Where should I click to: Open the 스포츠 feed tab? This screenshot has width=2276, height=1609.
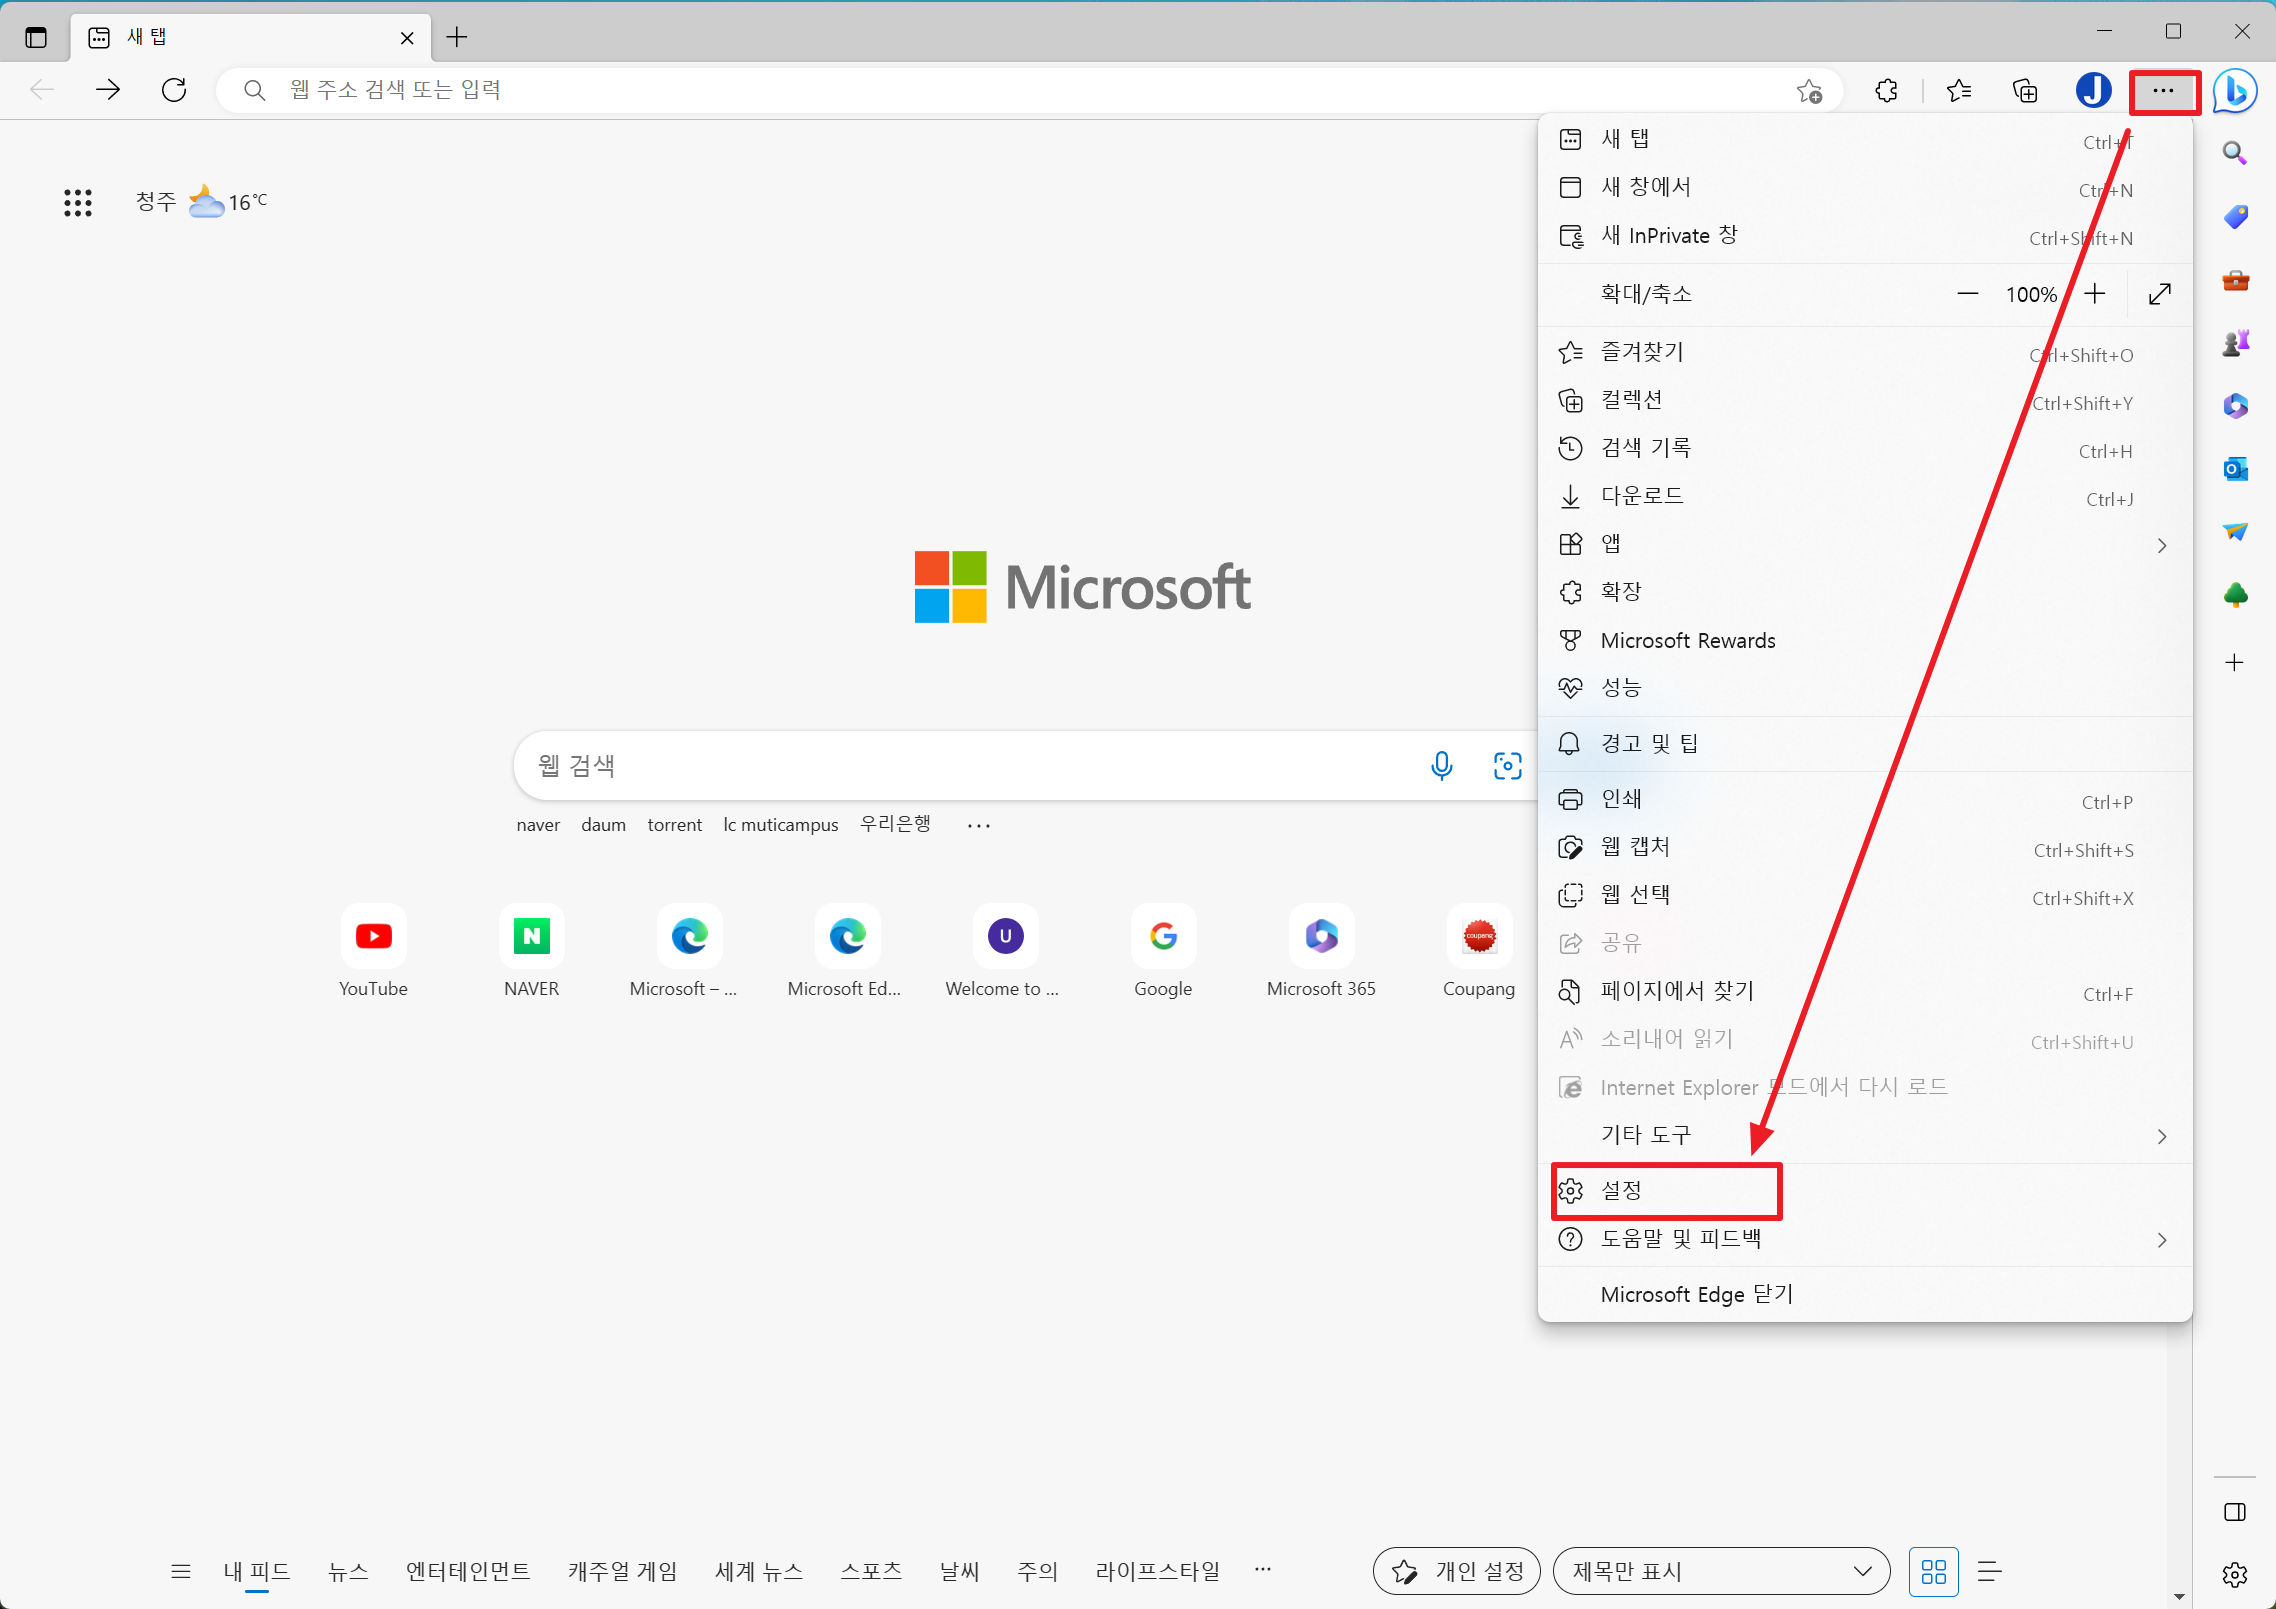click(871, 1572)
